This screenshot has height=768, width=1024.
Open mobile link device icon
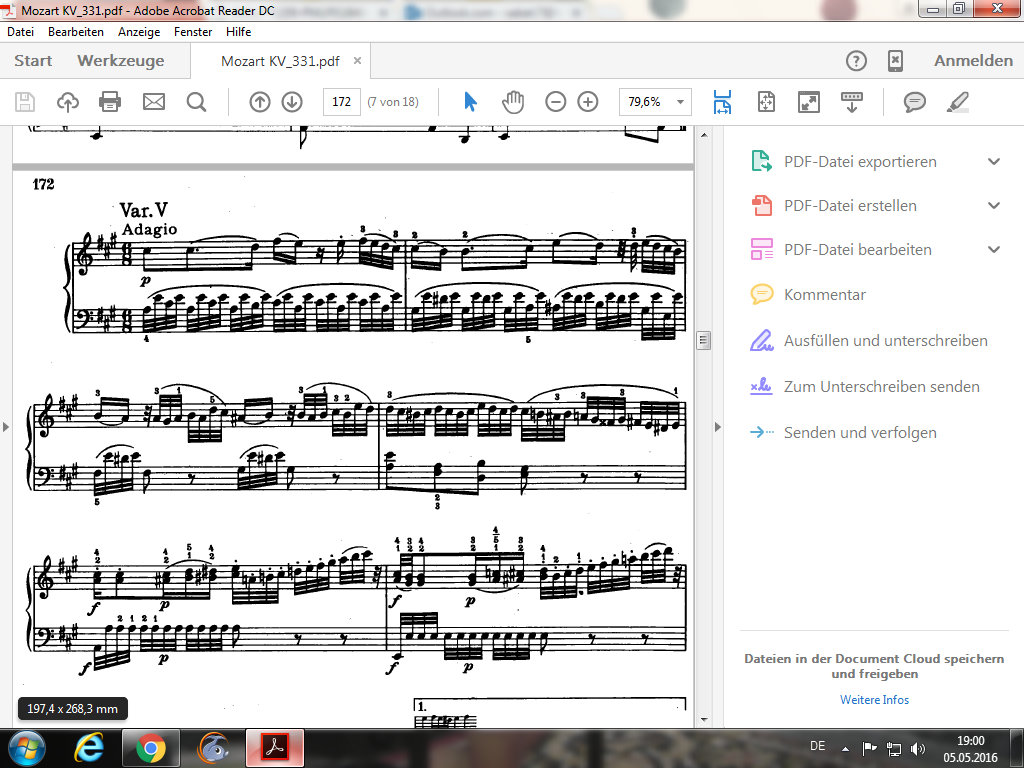(x=895, y=61)
